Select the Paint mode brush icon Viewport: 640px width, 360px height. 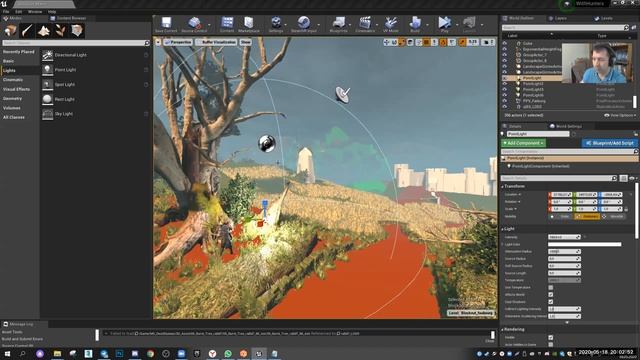tap(27, 31)
